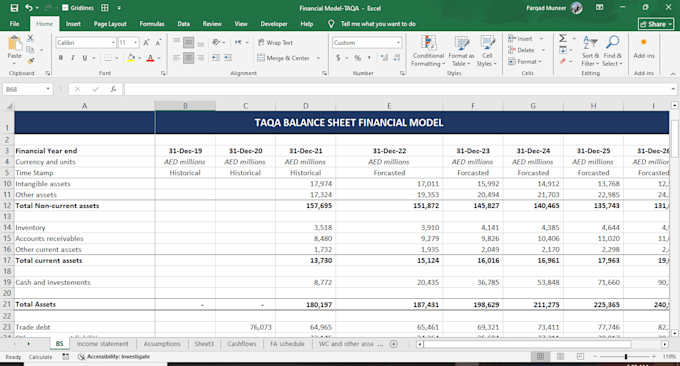Click the Add-ins icon
Image resolution: width=680 pixels, height=366 pixels.
coord(644,42)
